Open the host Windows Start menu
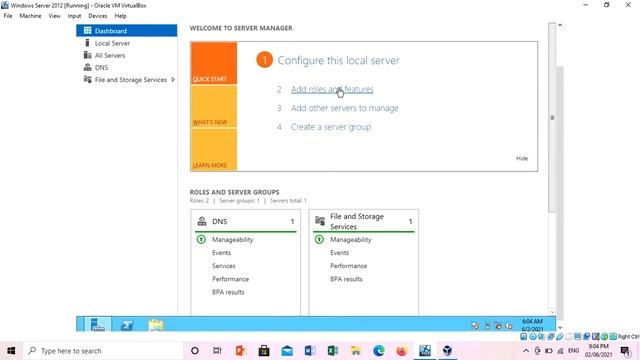This screenshot has width=640, height=360. click(11, 351)
